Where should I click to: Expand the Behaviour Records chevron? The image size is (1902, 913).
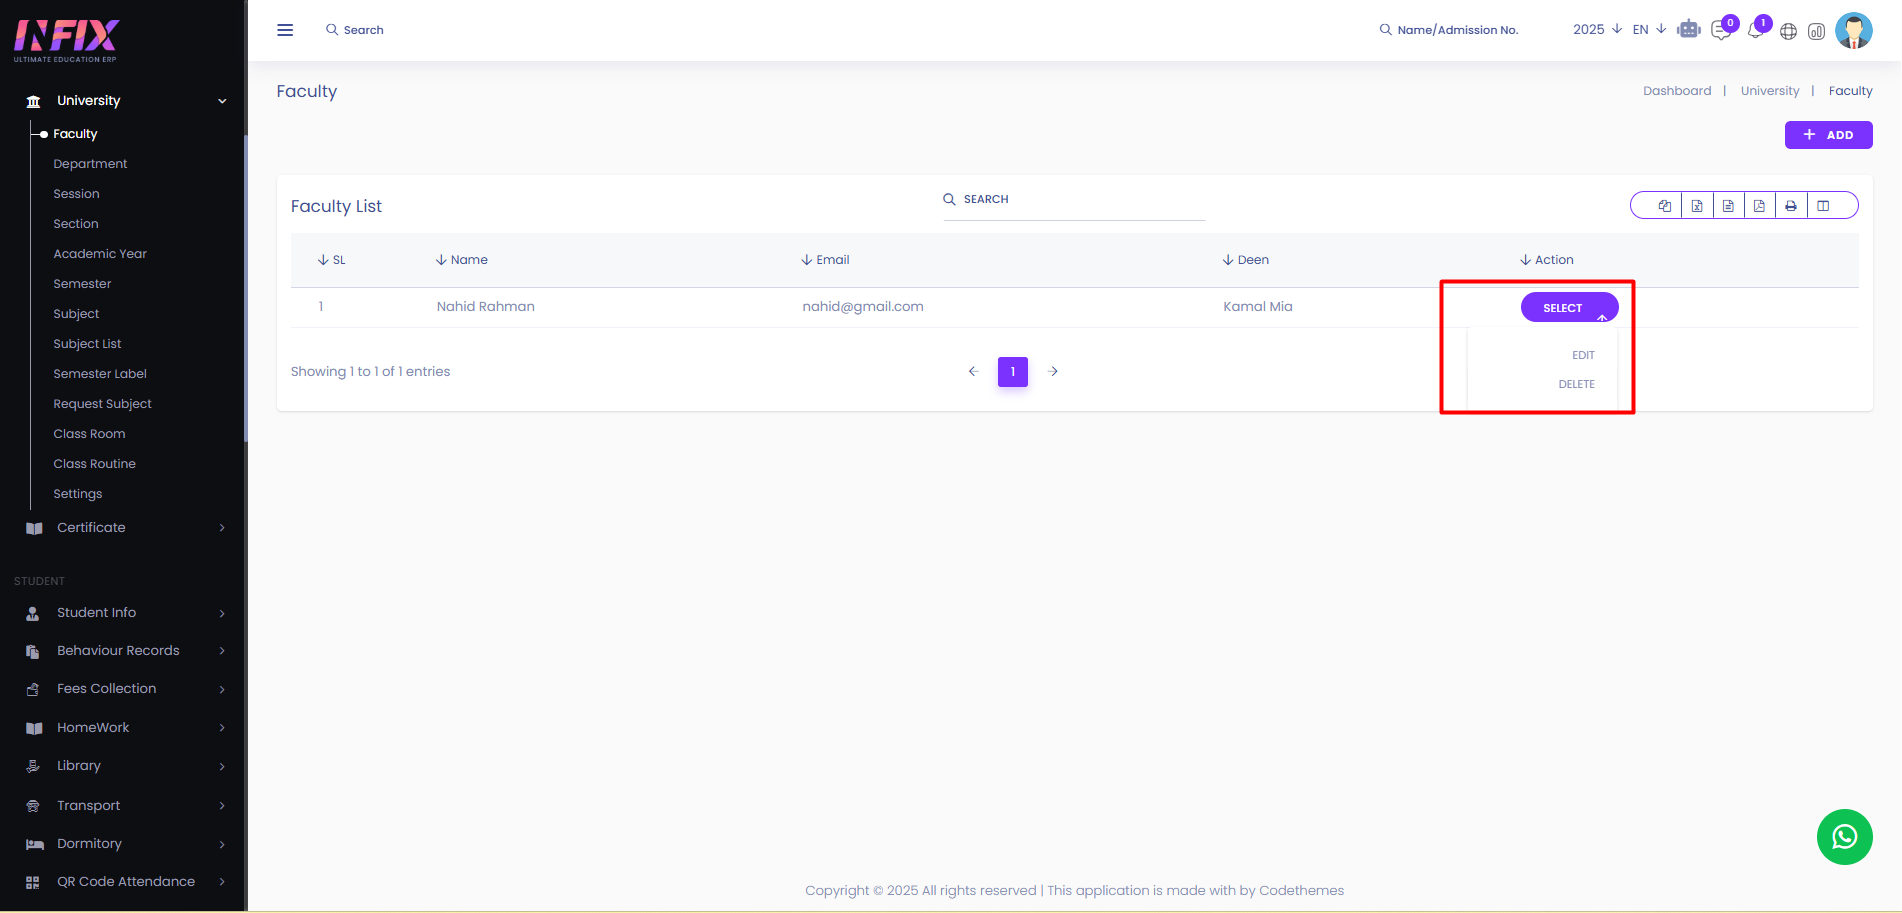pos(222,651)
